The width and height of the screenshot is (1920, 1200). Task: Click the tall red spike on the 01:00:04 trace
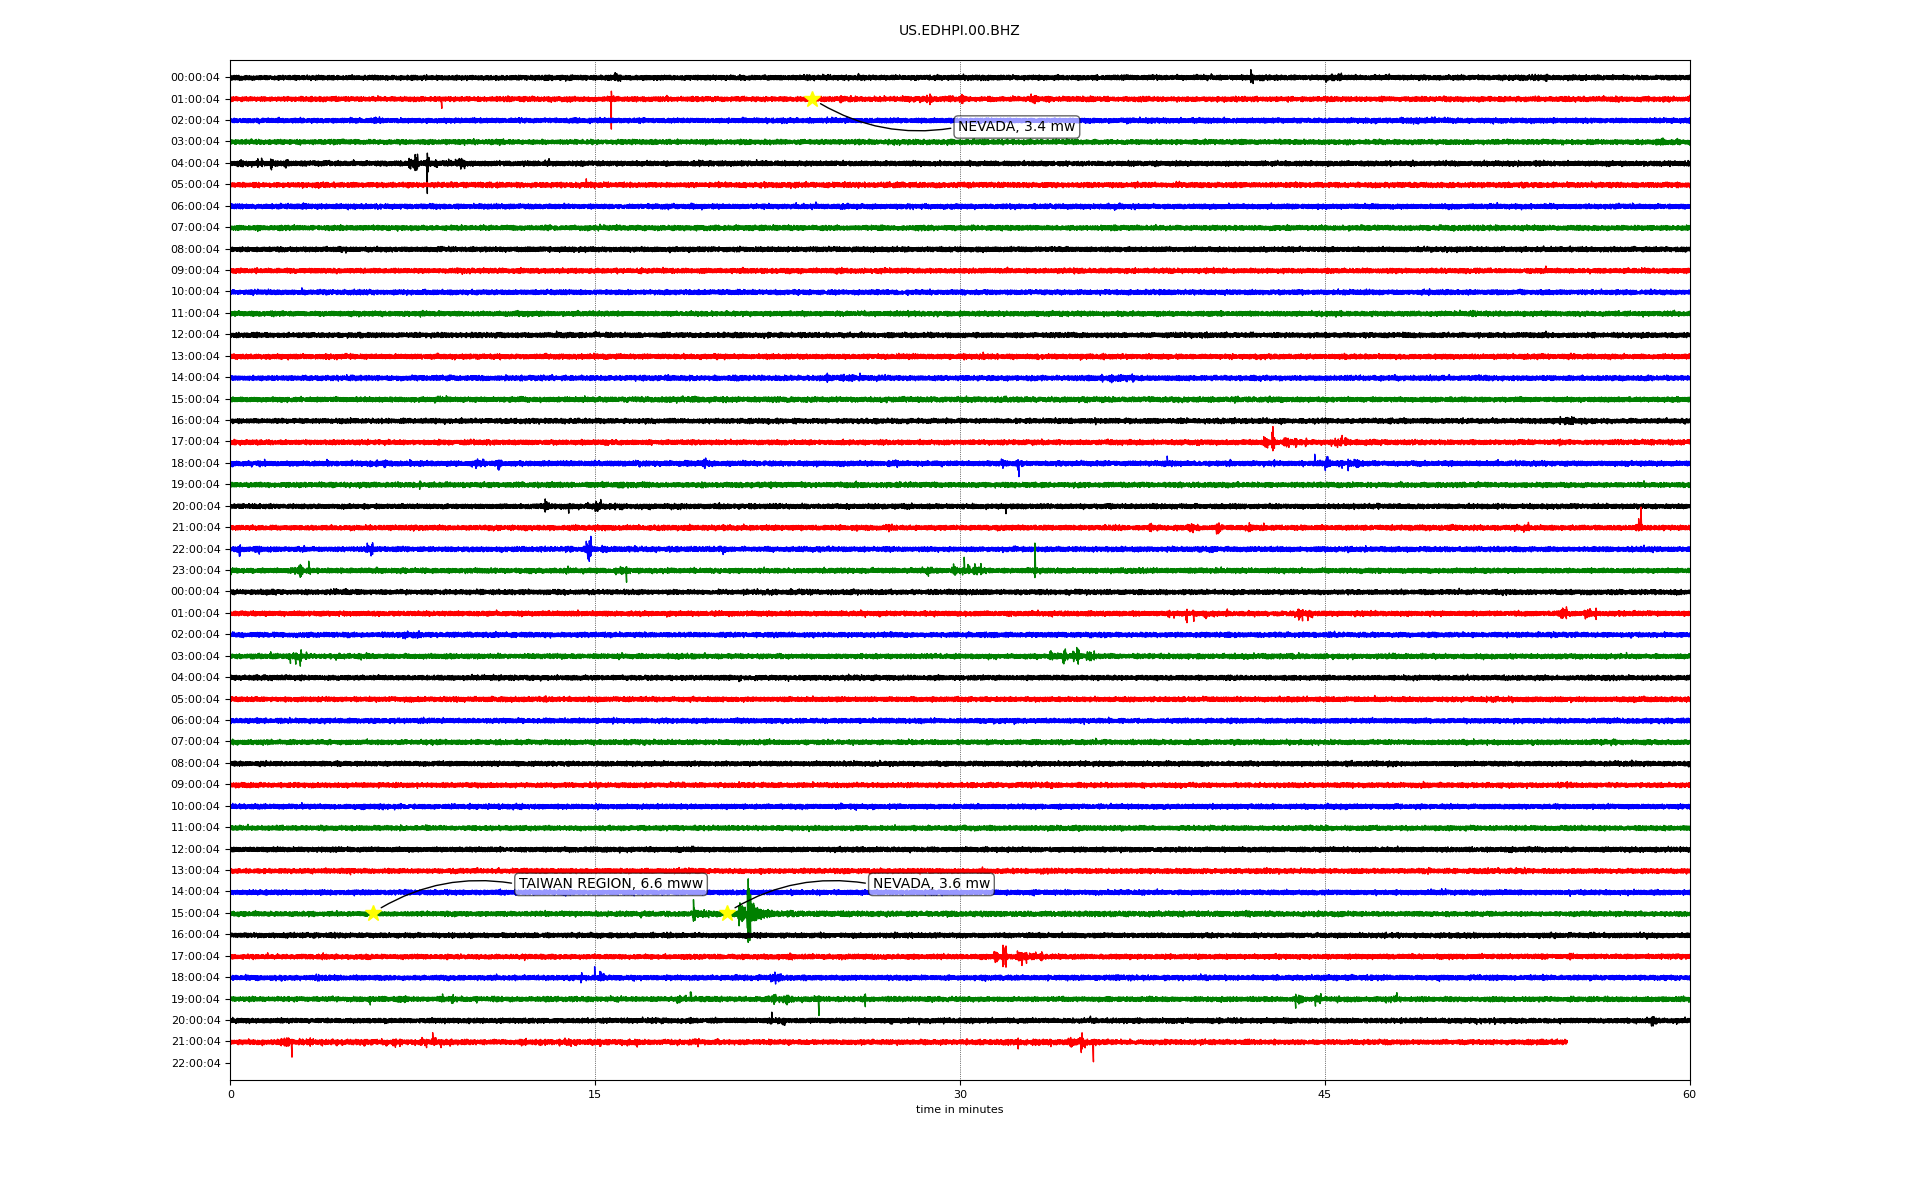[x=611, y=108]
